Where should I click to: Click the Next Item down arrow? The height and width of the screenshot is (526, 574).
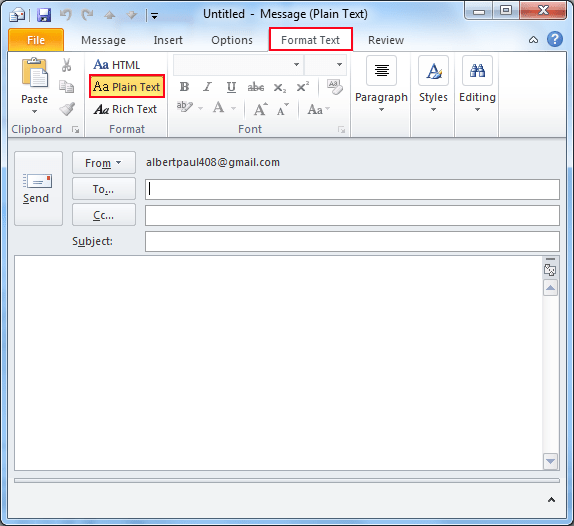(x=131, y=15)
